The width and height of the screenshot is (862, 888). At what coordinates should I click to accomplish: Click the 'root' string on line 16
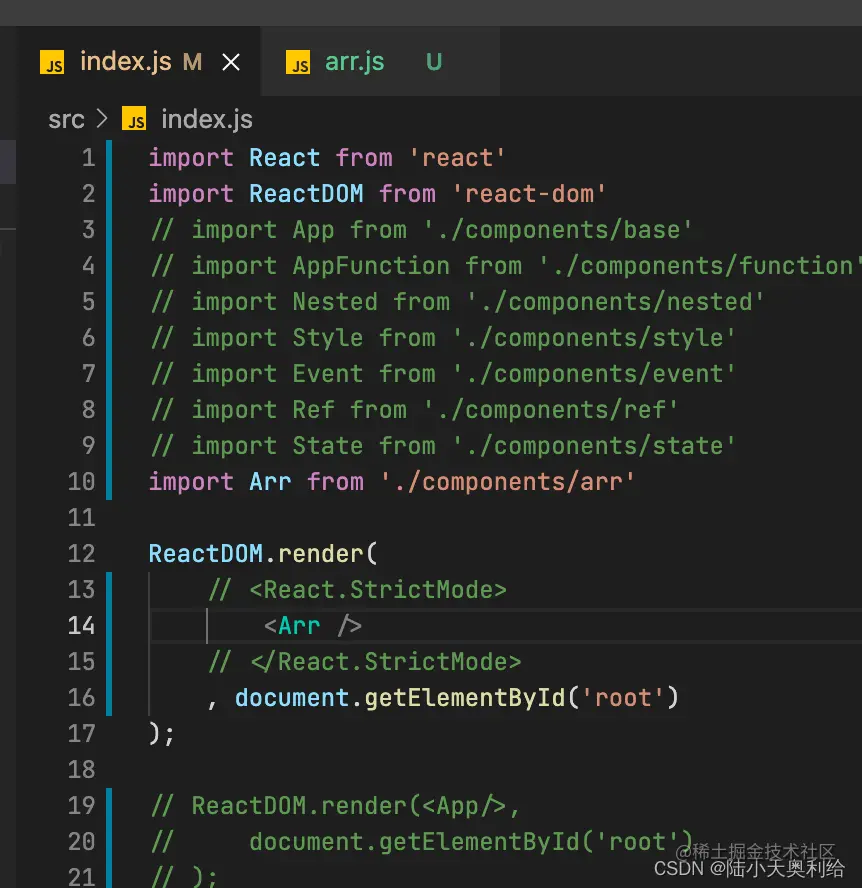point(623,698)
